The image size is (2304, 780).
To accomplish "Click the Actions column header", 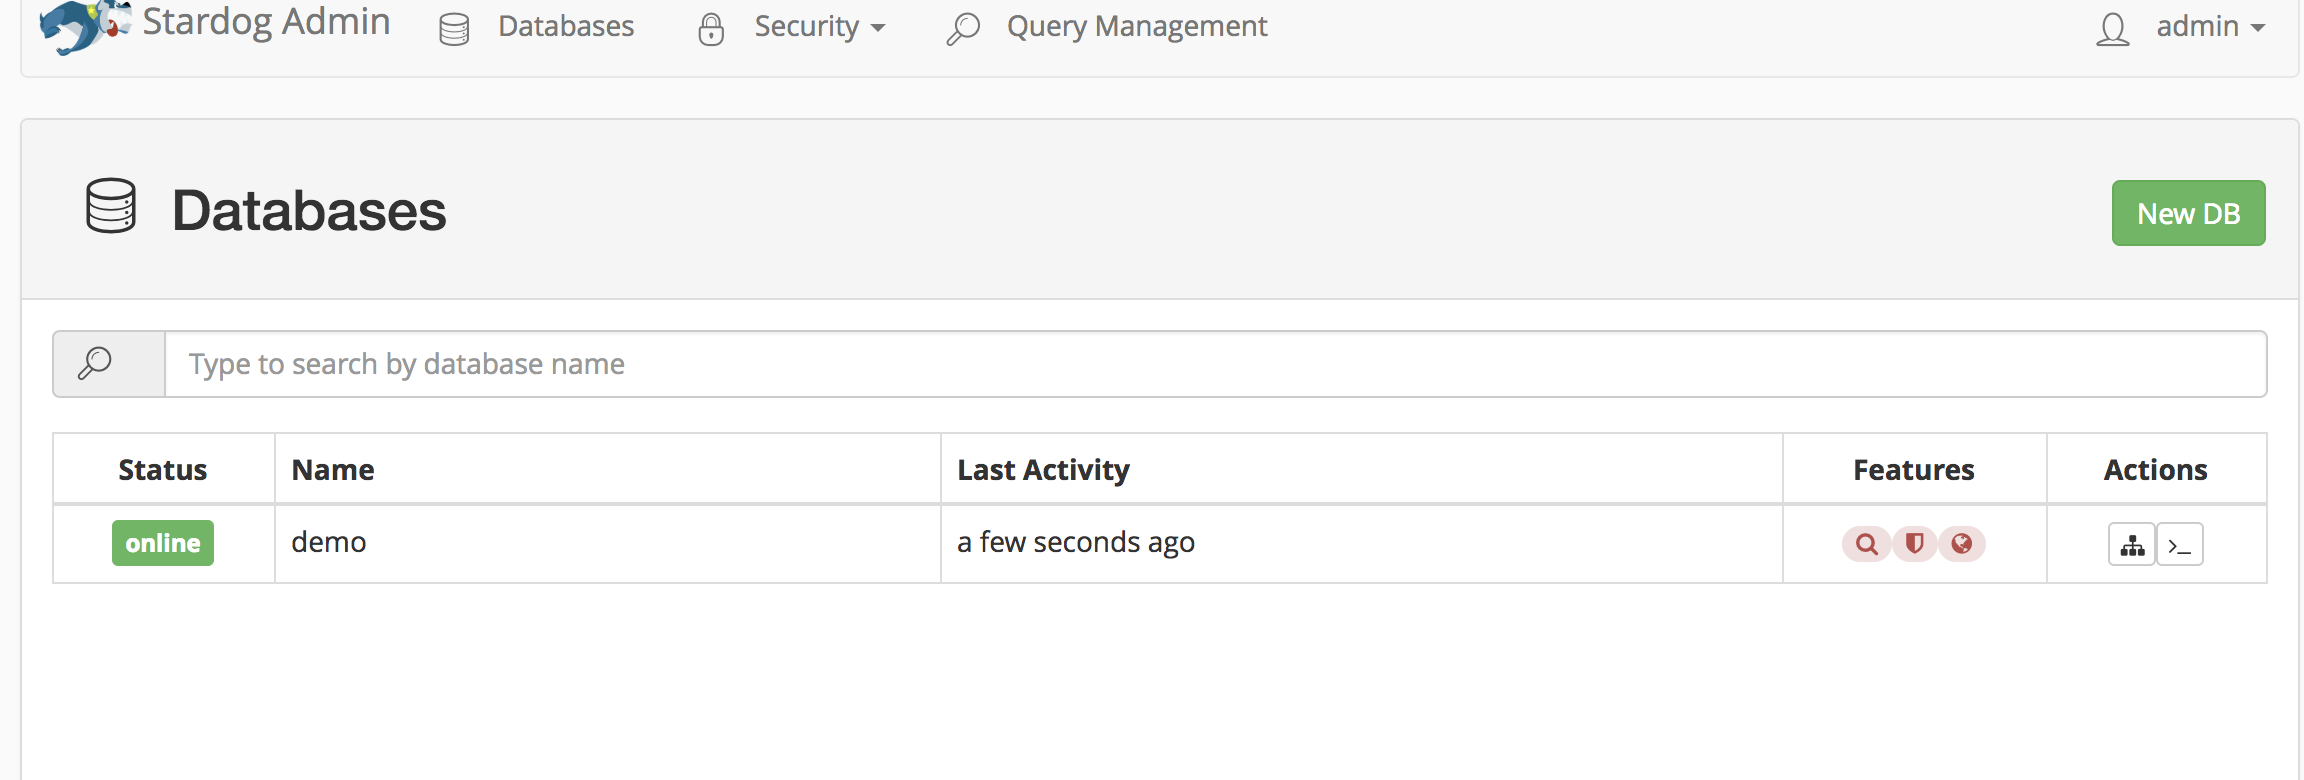I will pyautogui.click(x=2156, y=470).
